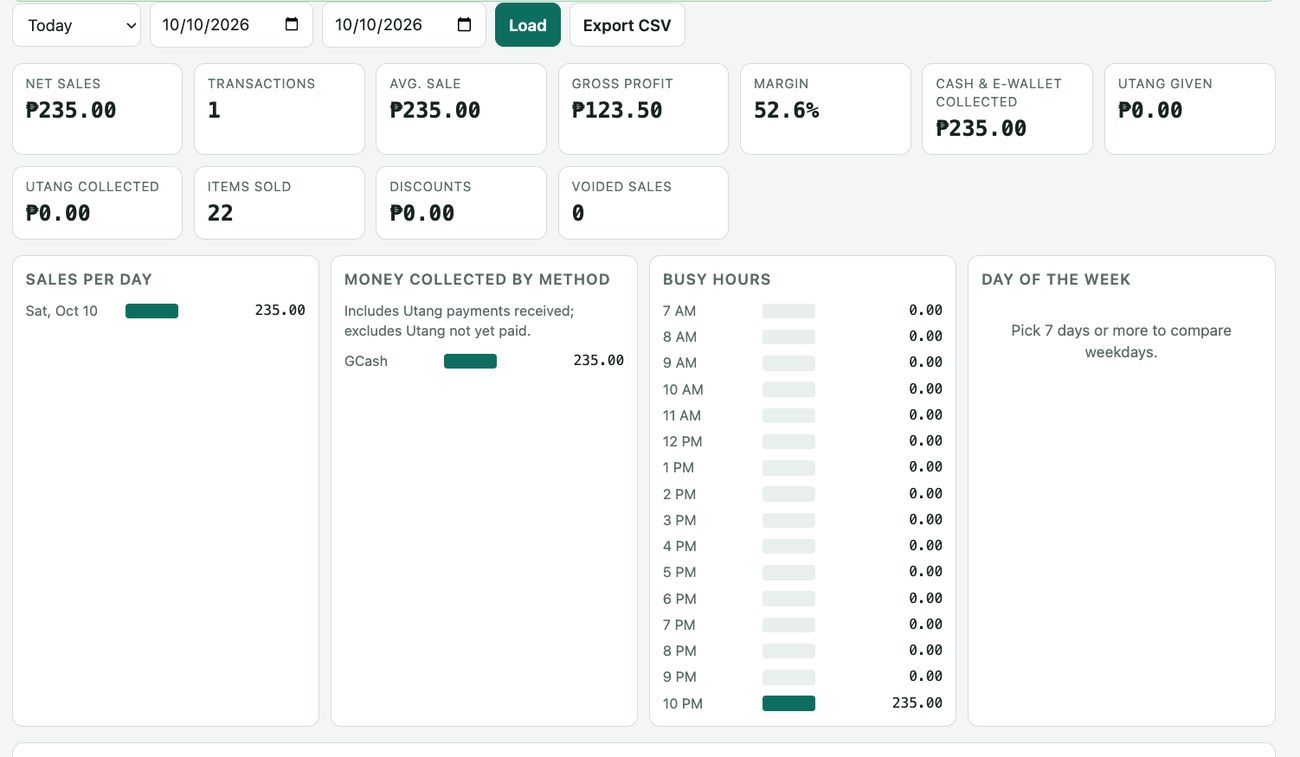Open the end date calendar picker icon
Viewport: 1300px width, 757px height.
click(464, 25)
